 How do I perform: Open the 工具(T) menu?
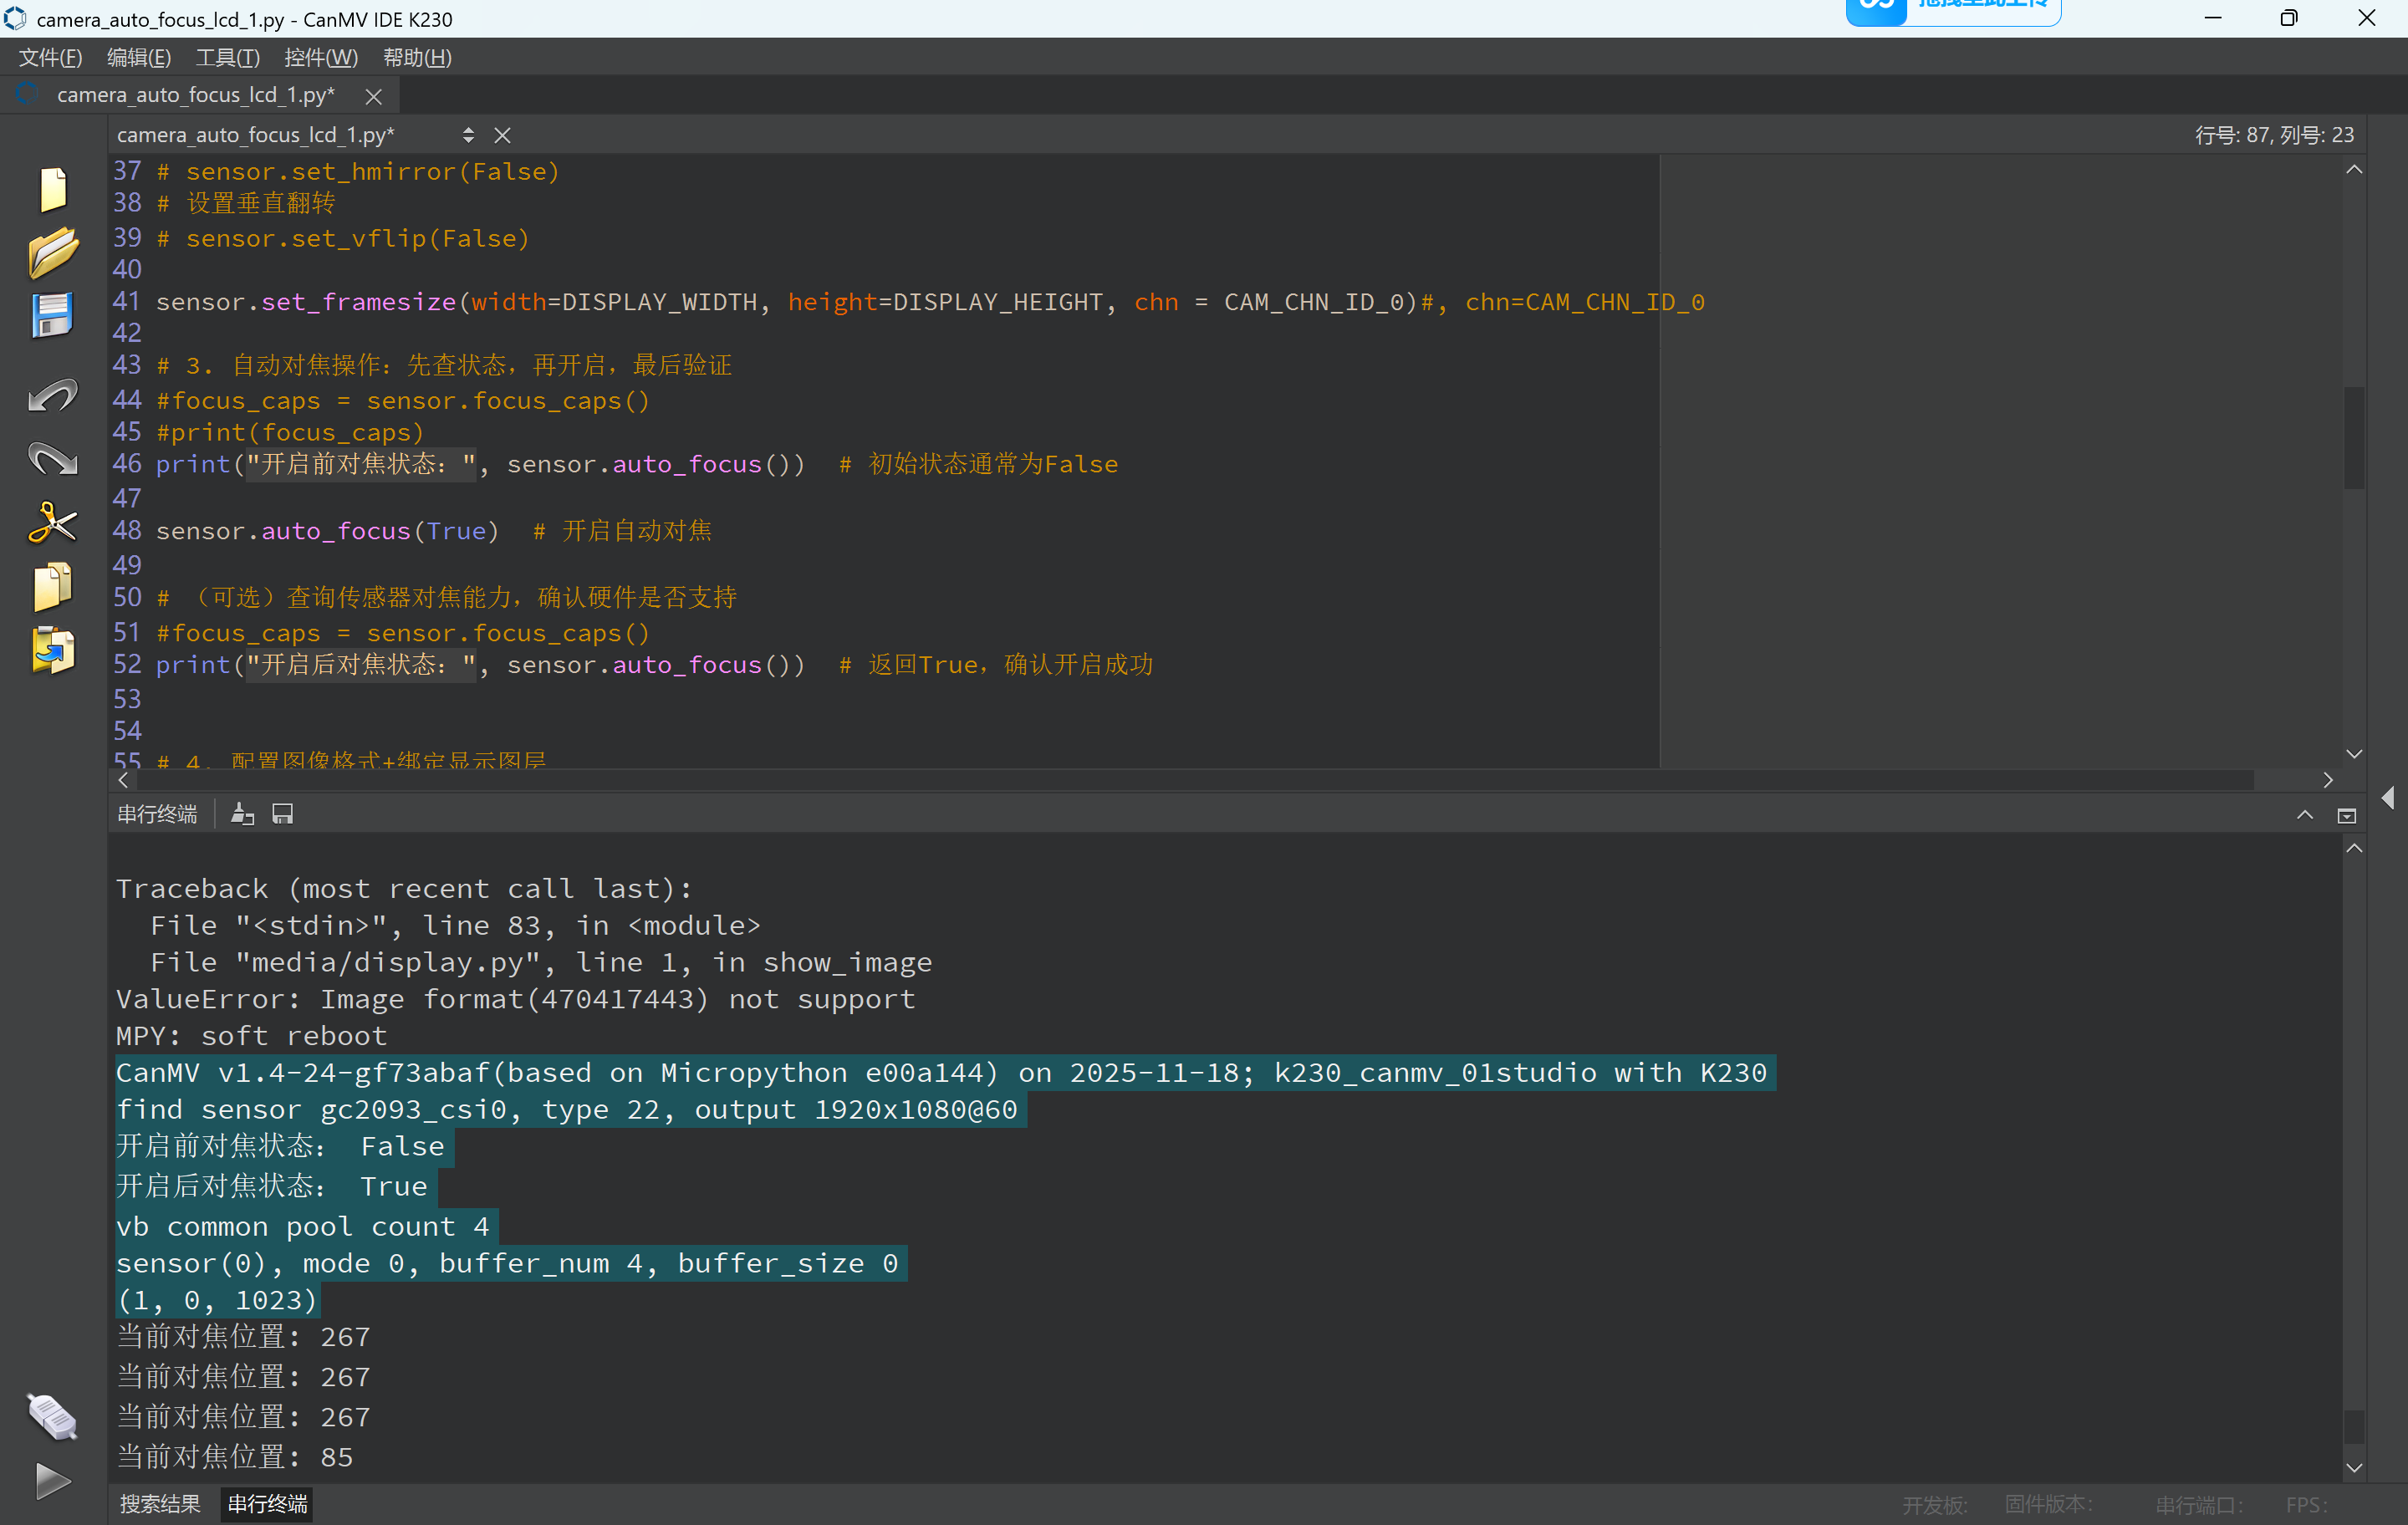pos(227,58)
